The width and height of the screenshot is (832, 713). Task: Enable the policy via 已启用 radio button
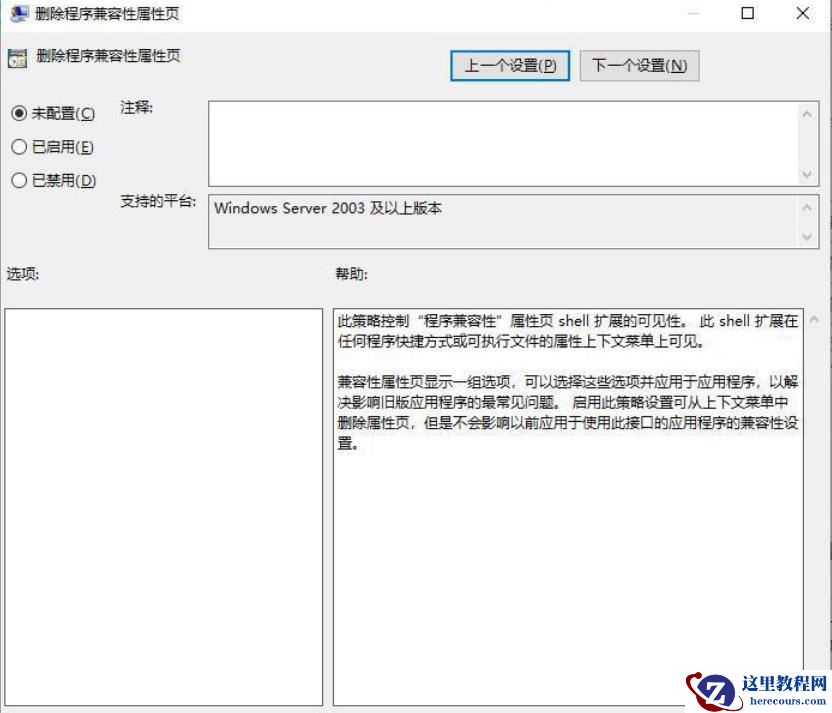point(20,147)
